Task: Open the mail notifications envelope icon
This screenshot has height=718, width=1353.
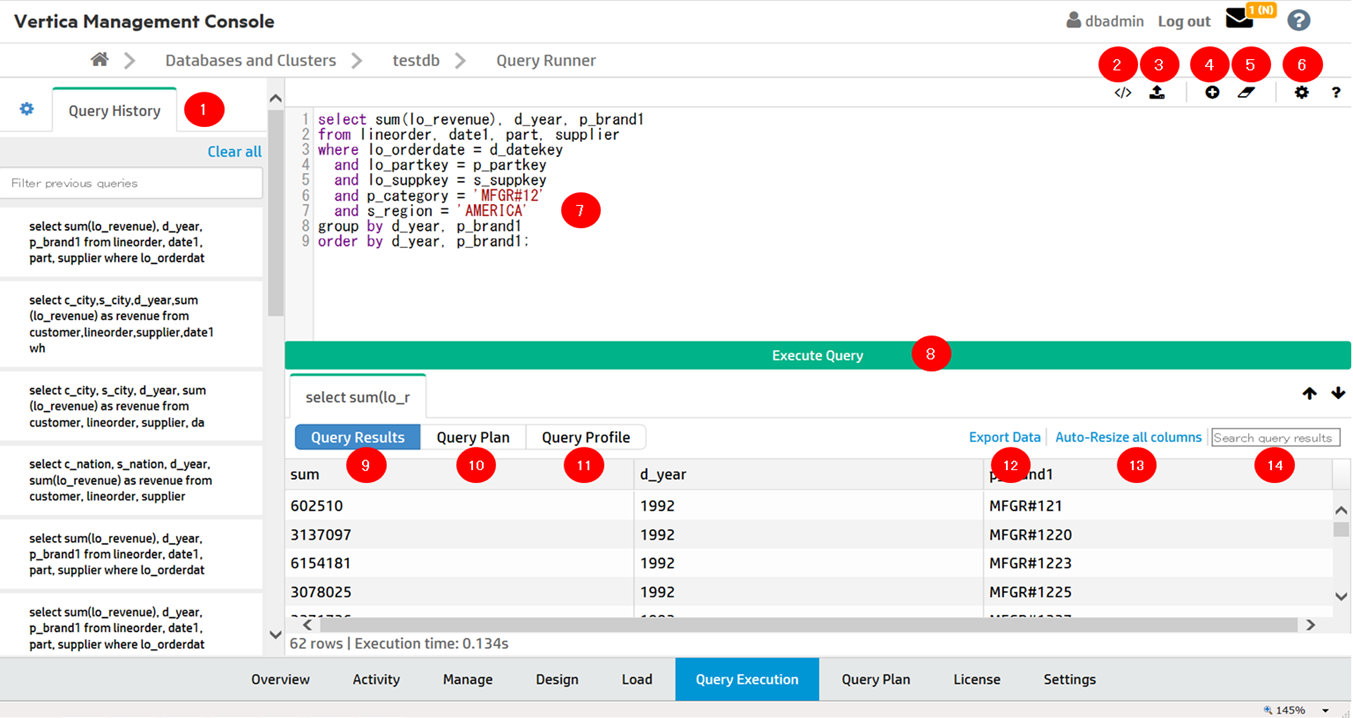Action: click(x=1239, y=19)
